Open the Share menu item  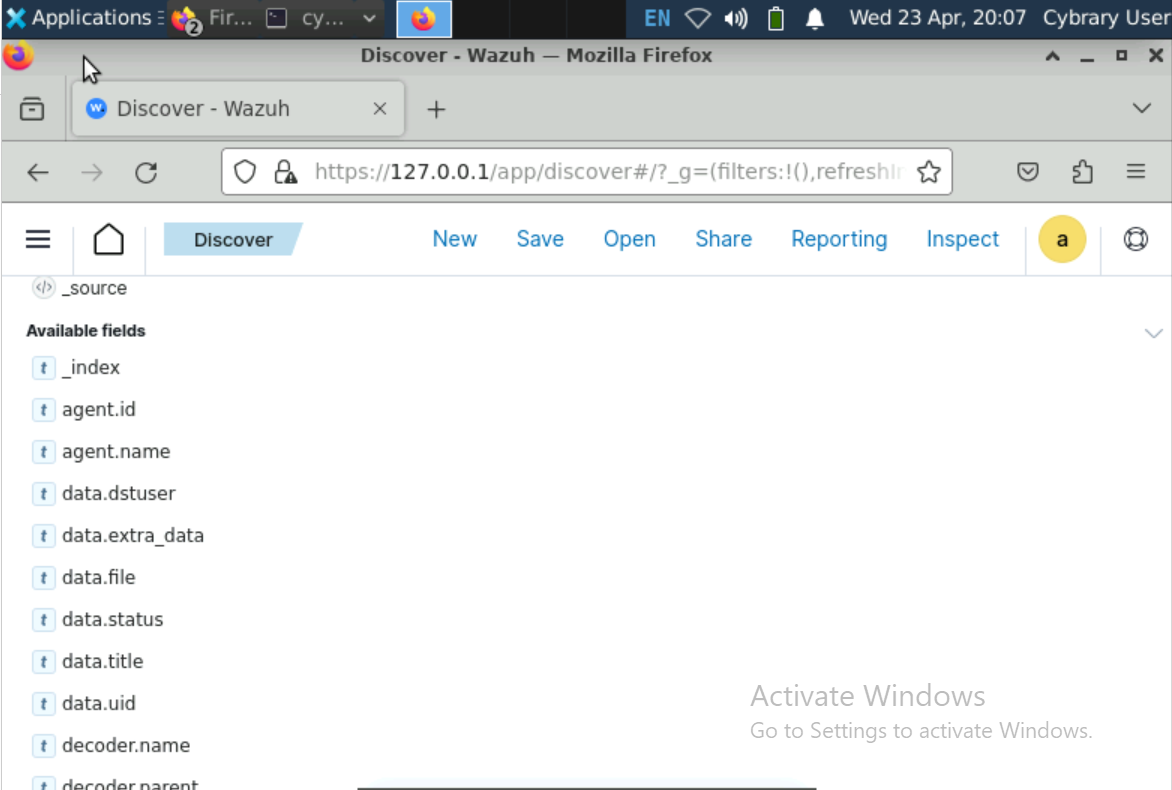click(x=723, y=239)
